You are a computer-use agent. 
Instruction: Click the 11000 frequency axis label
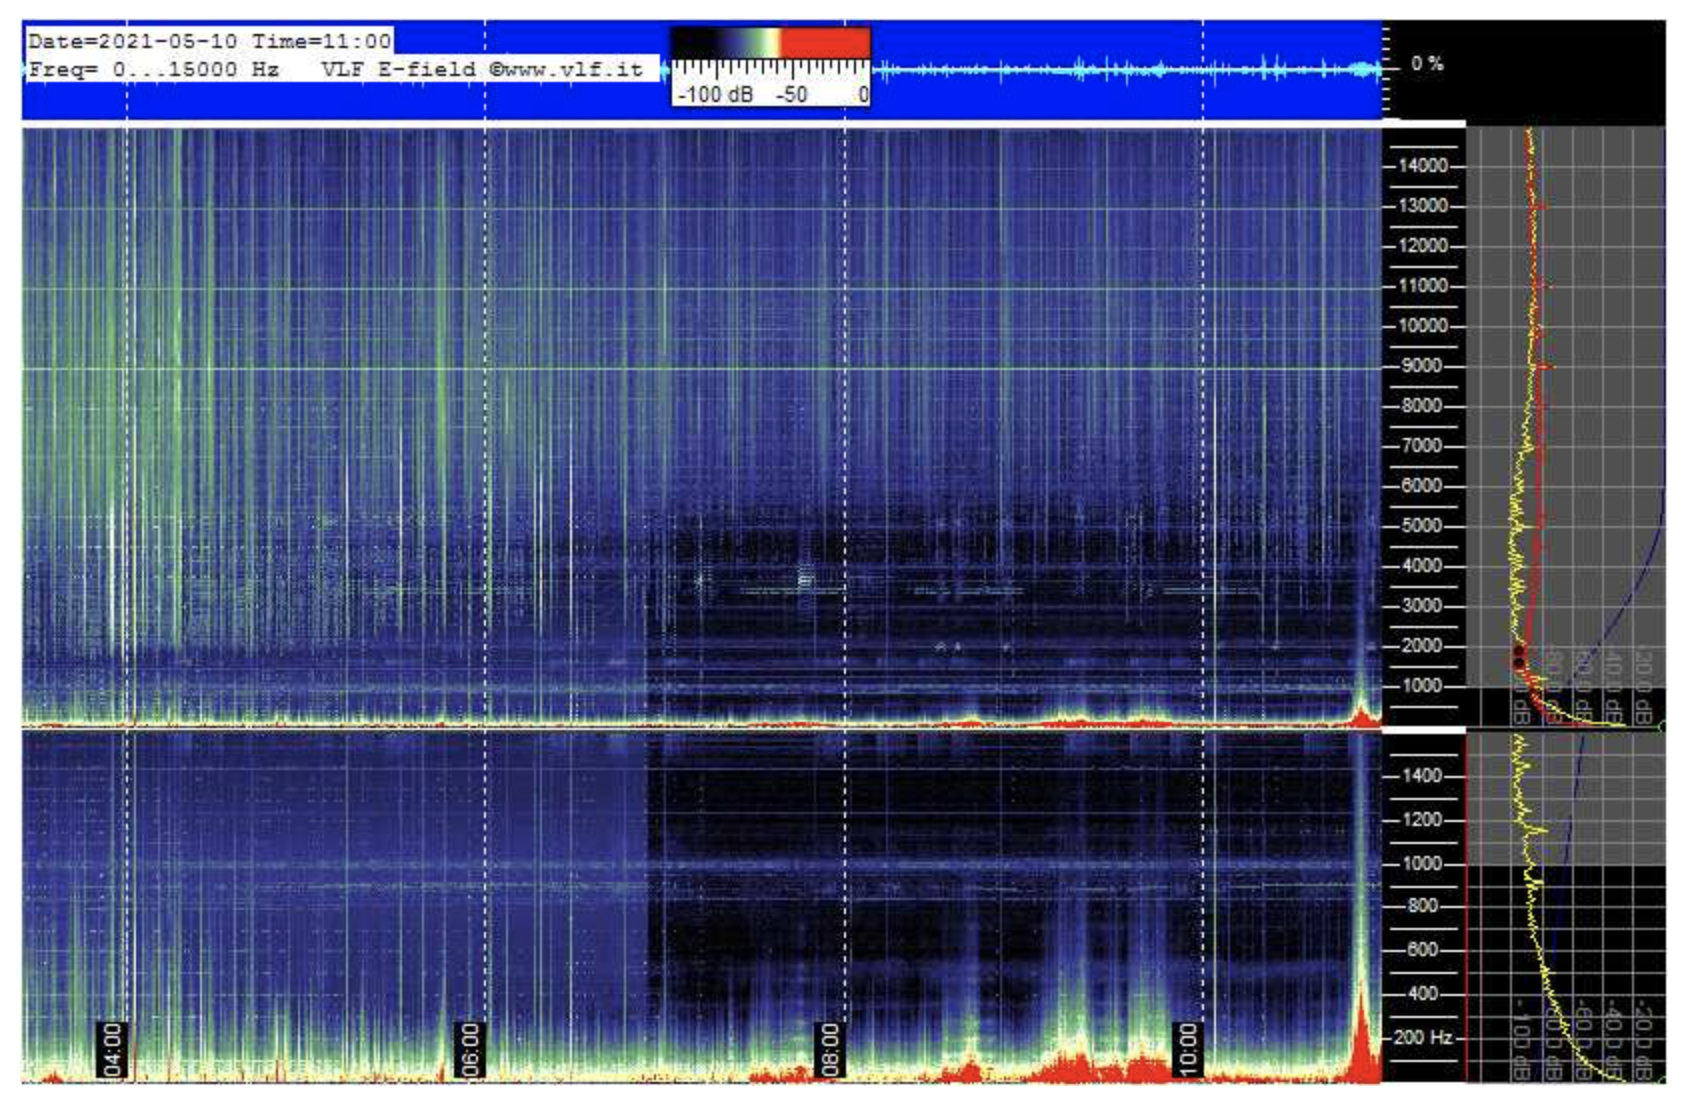click(x=1422, y=286)
